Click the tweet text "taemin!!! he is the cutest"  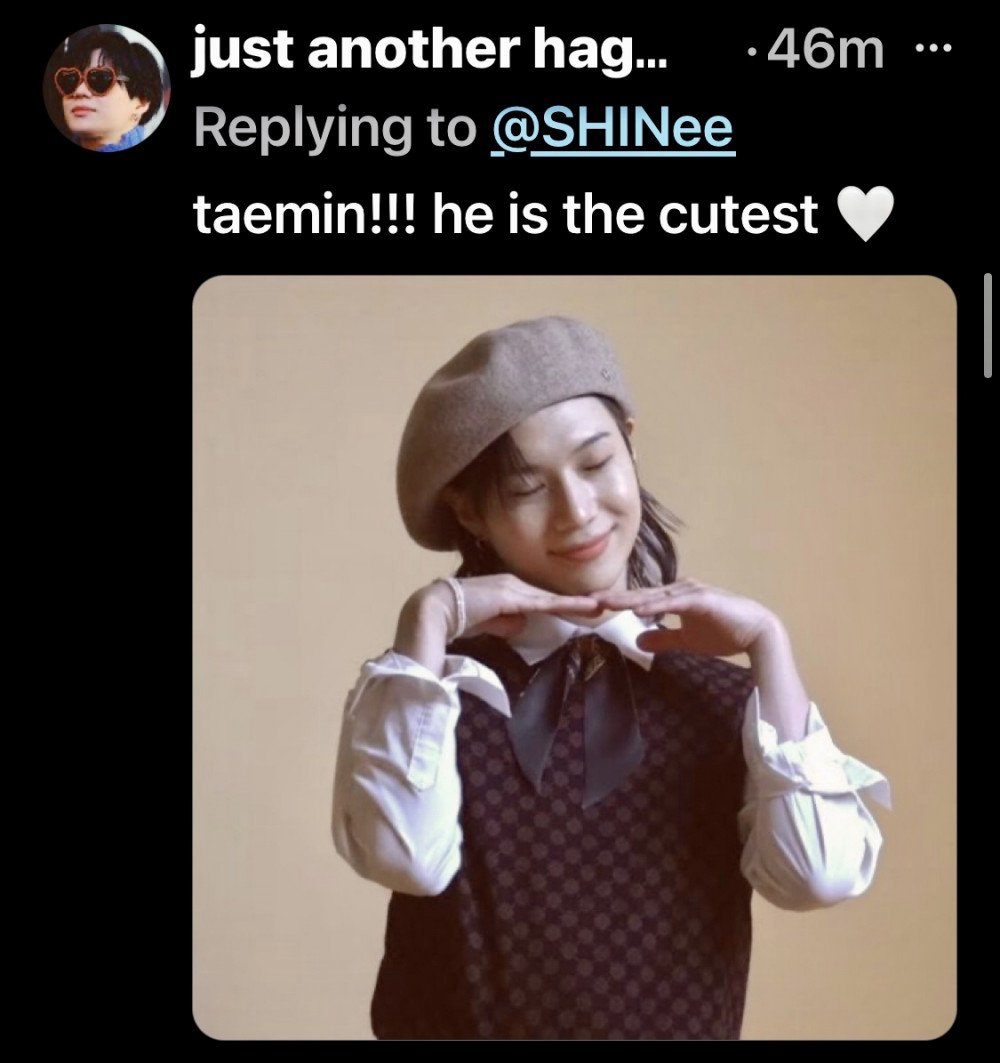tap(506, 214)
